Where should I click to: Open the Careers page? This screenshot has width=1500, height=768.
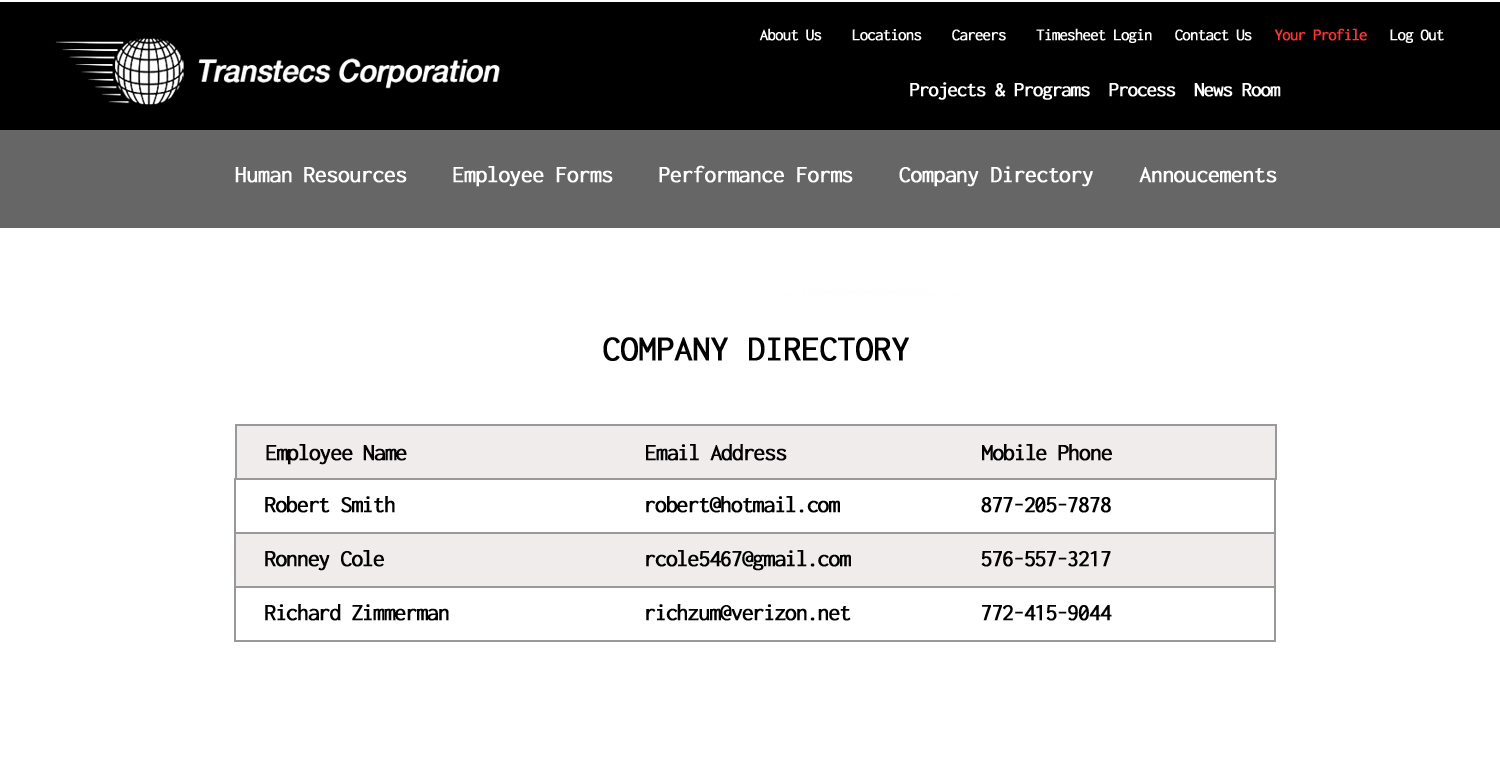(978, 35)
